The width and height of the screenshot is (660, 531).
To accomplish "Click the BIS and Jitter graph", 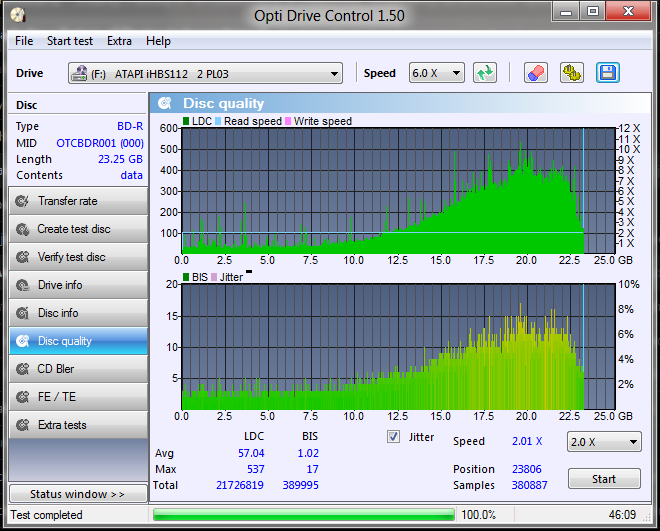I will coord(398,347).
